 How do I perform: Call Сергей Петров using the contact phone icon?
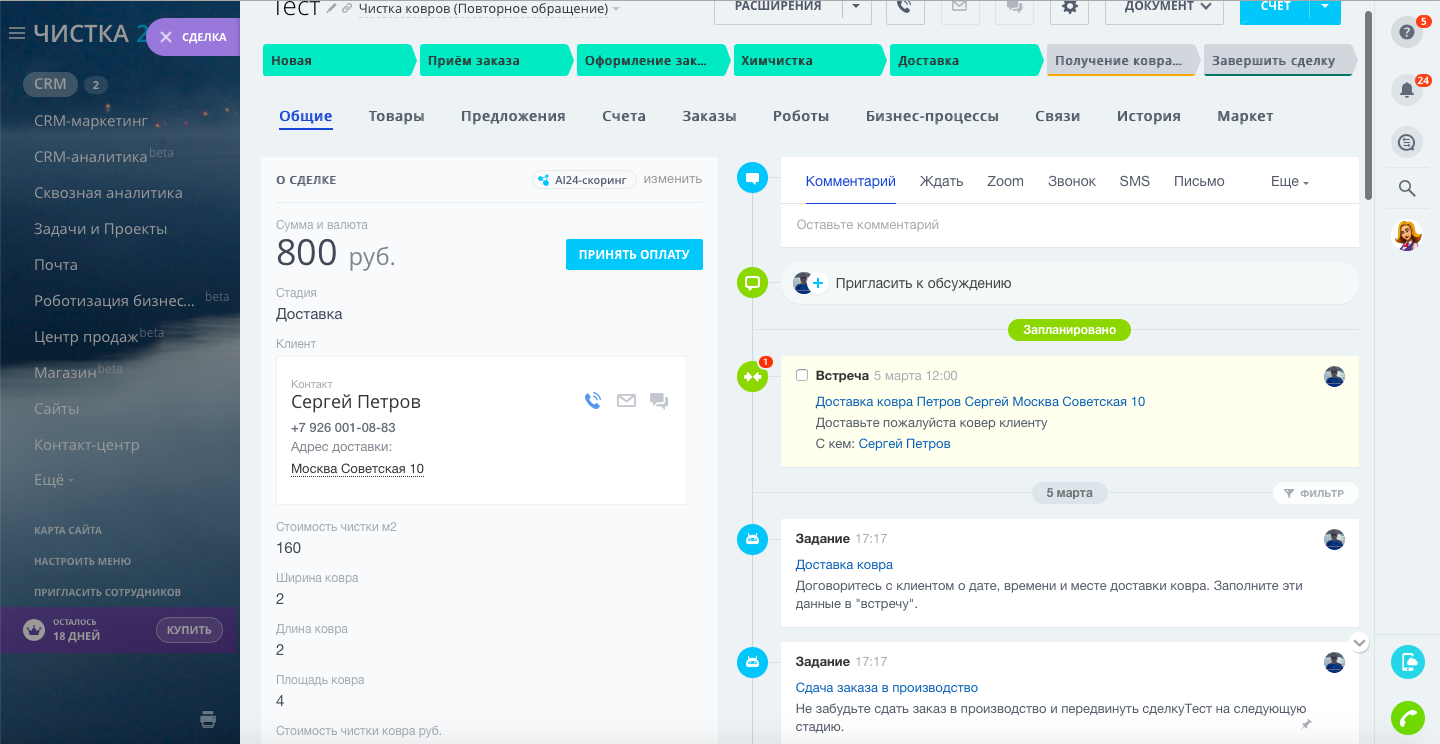[x=593, y=401]
